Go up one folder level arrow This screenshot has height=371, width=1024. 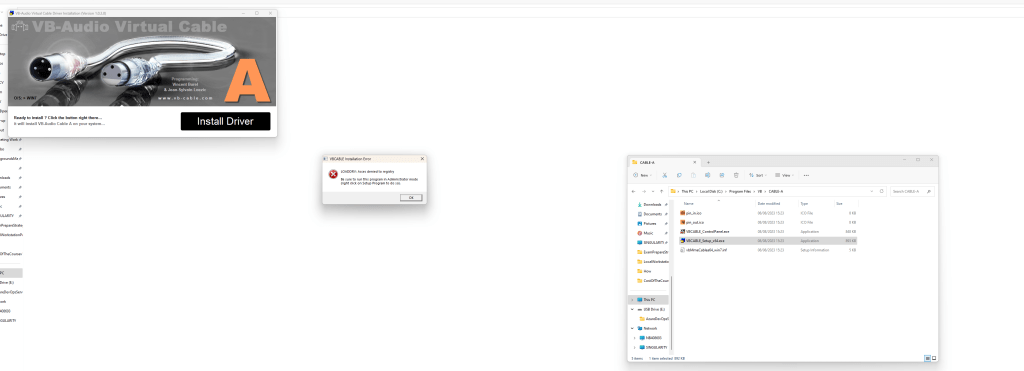[662, 191]
